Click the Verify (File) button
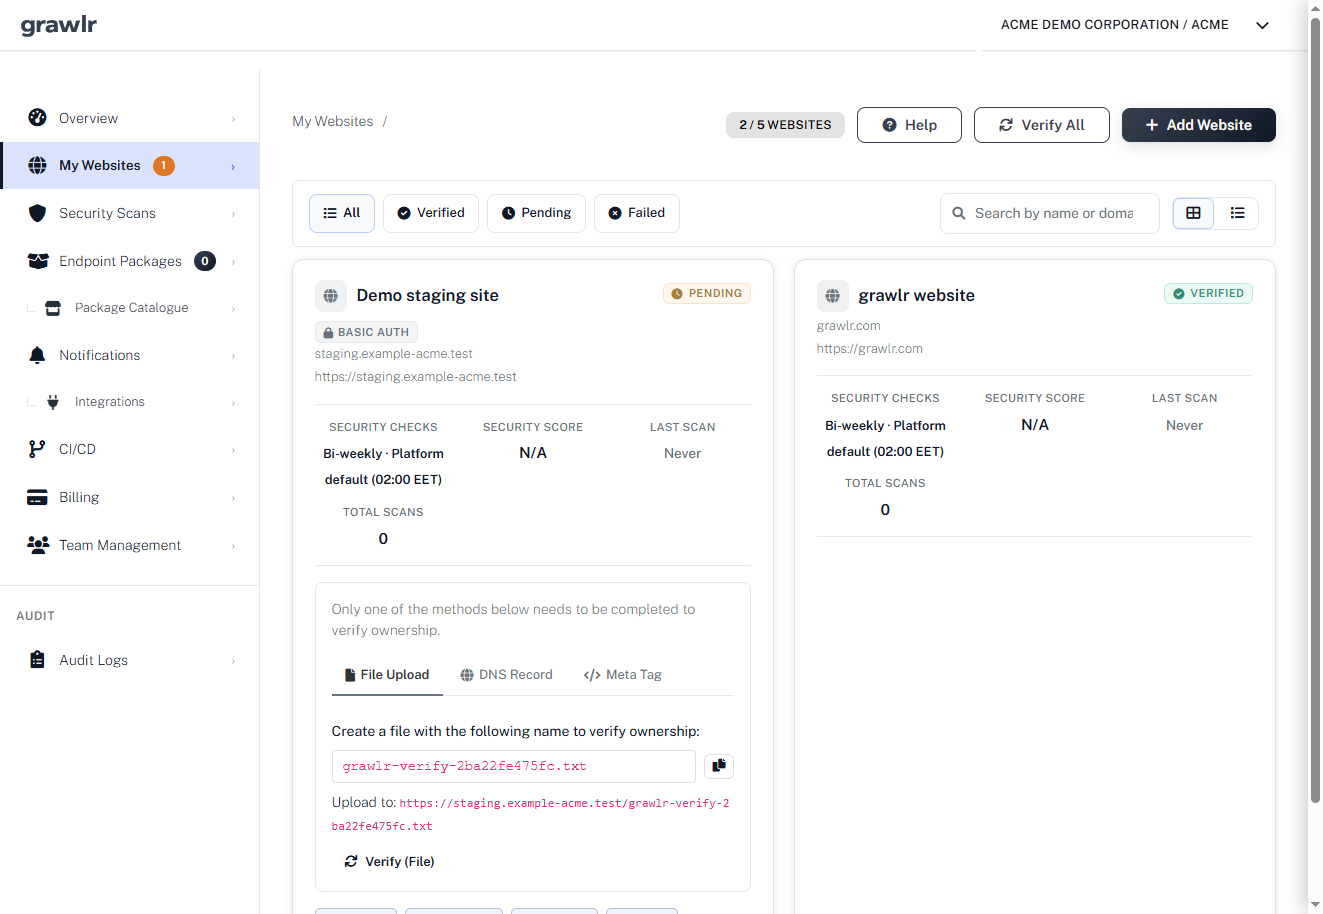Image resolution: width=1323 pixels, height=914 pixels. click(389, 861)
